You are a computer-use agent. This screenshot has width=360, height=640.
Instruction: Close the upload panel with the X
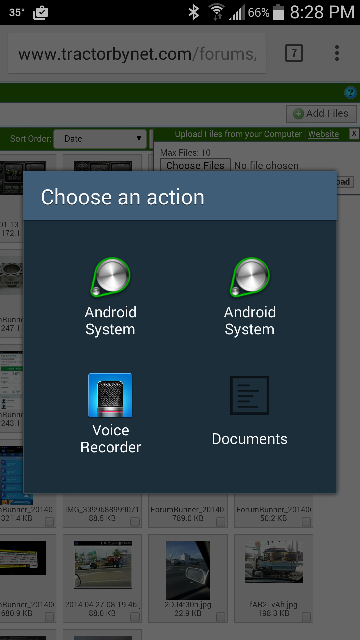pyautogui.click(x=354, y=133)
